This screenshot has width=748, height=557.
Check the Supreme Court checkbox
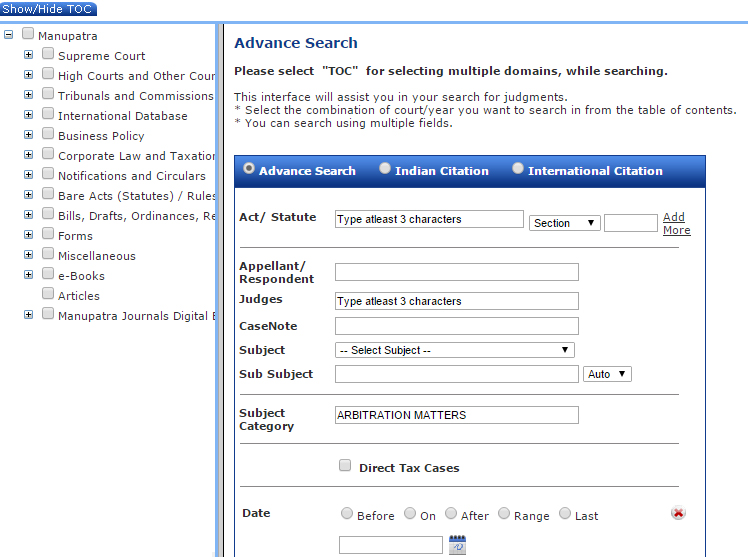(48, 53)
